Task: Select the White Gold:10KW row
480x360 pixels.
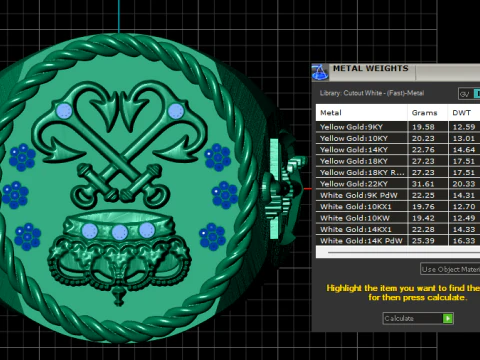Action: tap(398, 218)
